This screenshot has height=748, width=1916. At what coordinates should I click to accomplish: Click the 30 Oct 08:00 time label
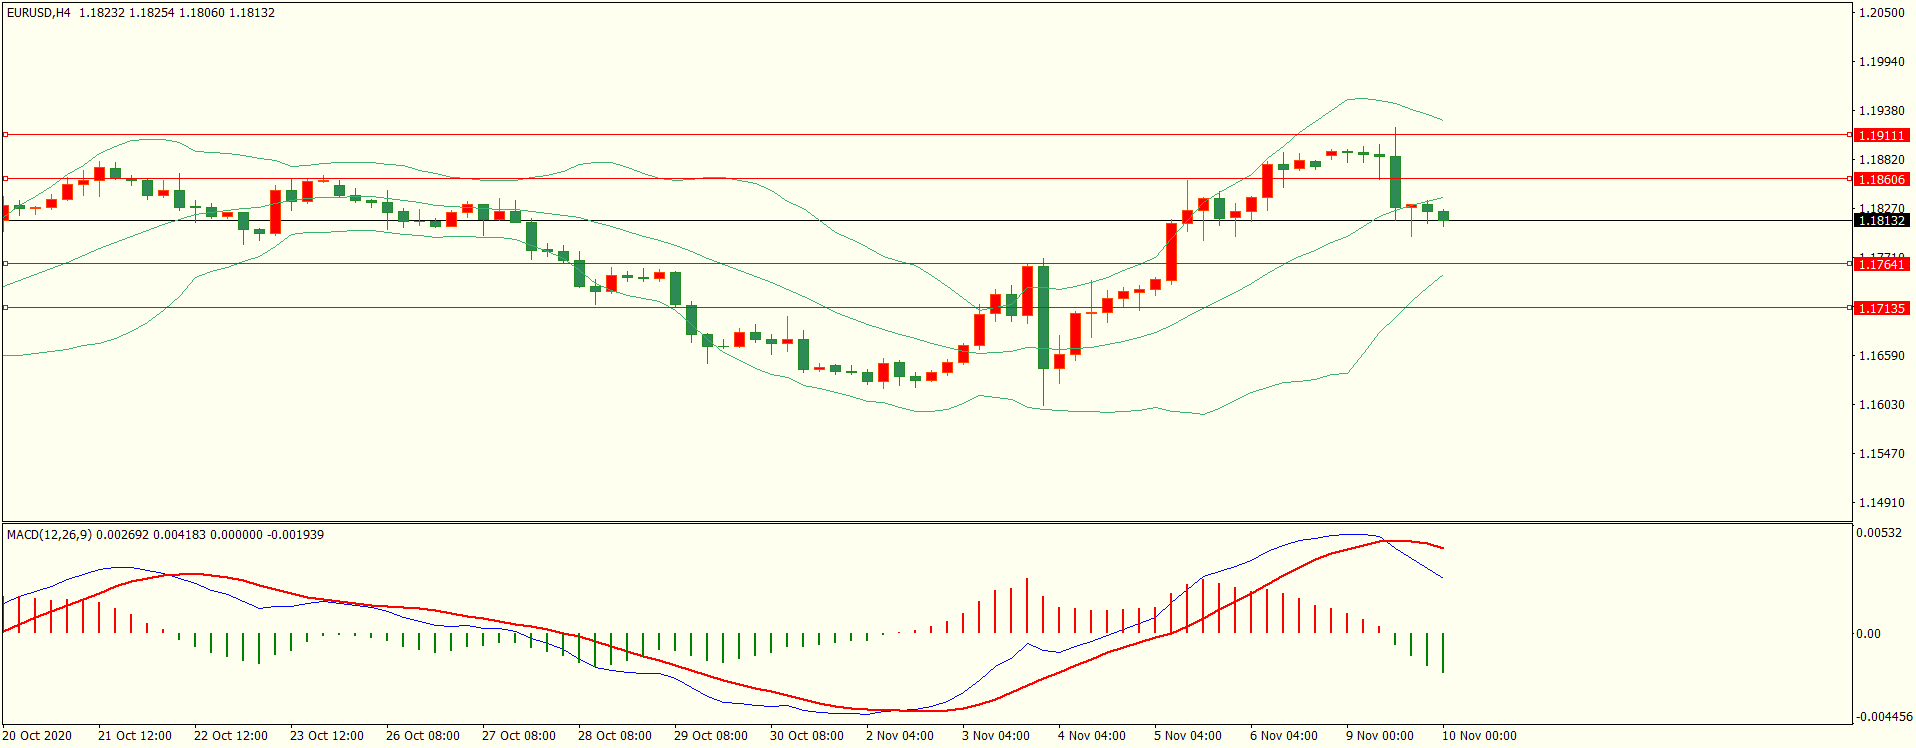point(807,736)
